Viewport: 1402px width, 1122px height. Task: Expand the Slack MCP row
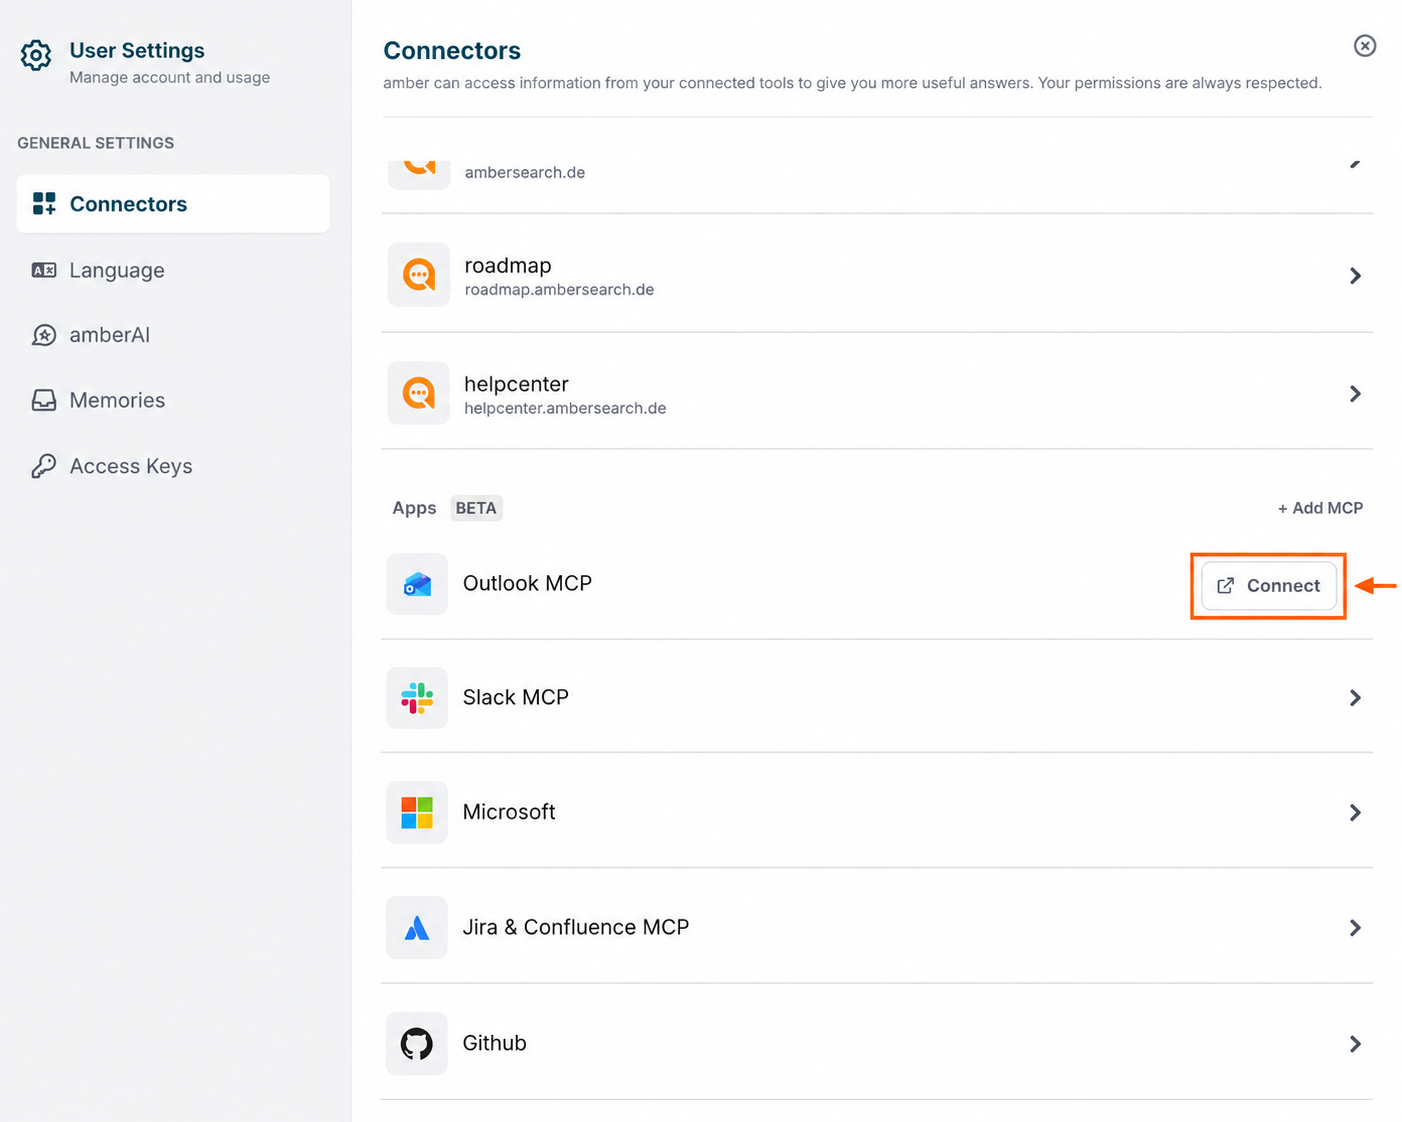point(1355,698)
